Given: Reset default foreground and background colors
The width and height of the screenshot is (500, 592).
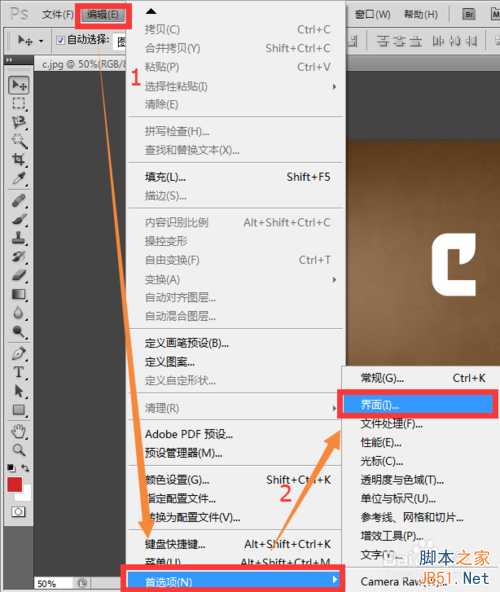Looking at the screenshot, I should pos(11,468).
